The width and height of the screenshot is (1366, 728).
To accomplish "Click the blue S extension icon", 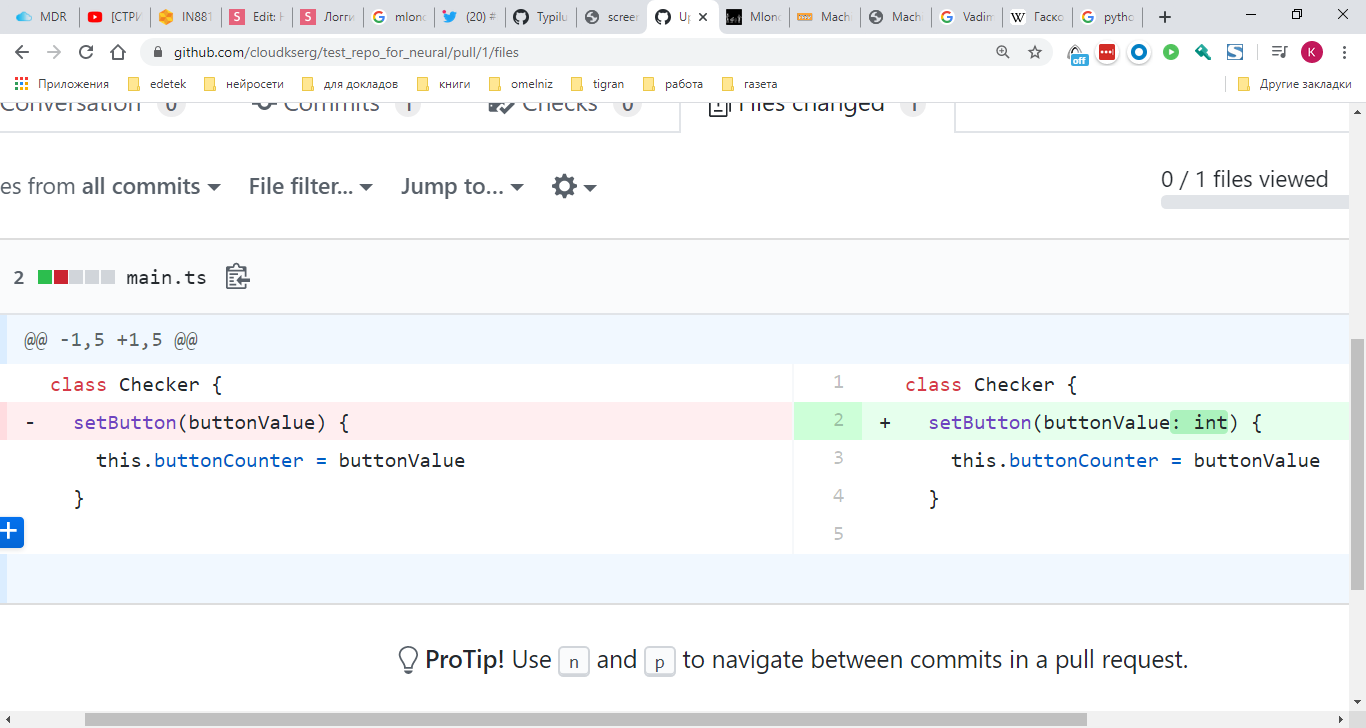I will tap(1235, 52).
